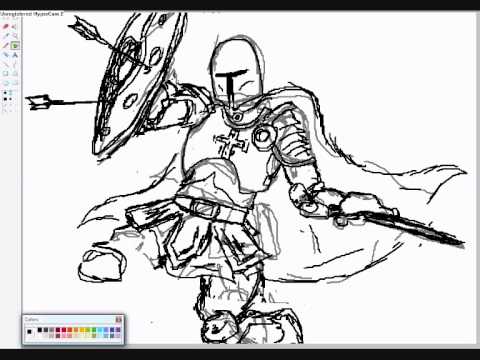
Task: Select the Magnifier zoom tool
Action: pyautogui.click(x=15, y=35)
